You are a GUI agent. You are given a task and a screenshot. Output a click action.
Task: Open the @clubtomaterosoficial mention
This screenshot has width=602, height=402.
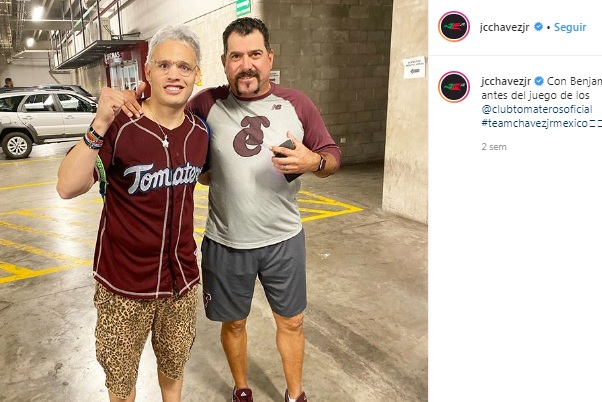535,109
